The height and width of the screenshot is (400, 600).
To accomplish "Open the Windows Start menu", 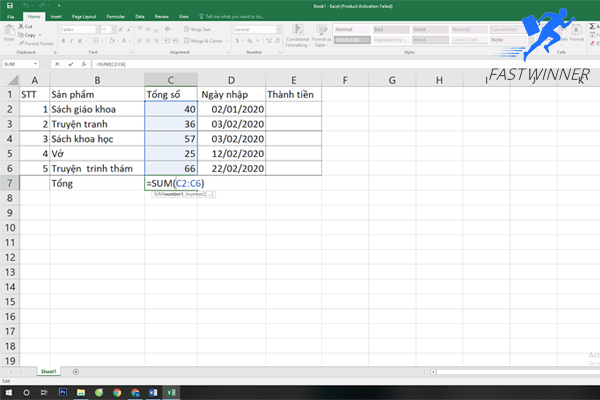I will coord(8,392).
